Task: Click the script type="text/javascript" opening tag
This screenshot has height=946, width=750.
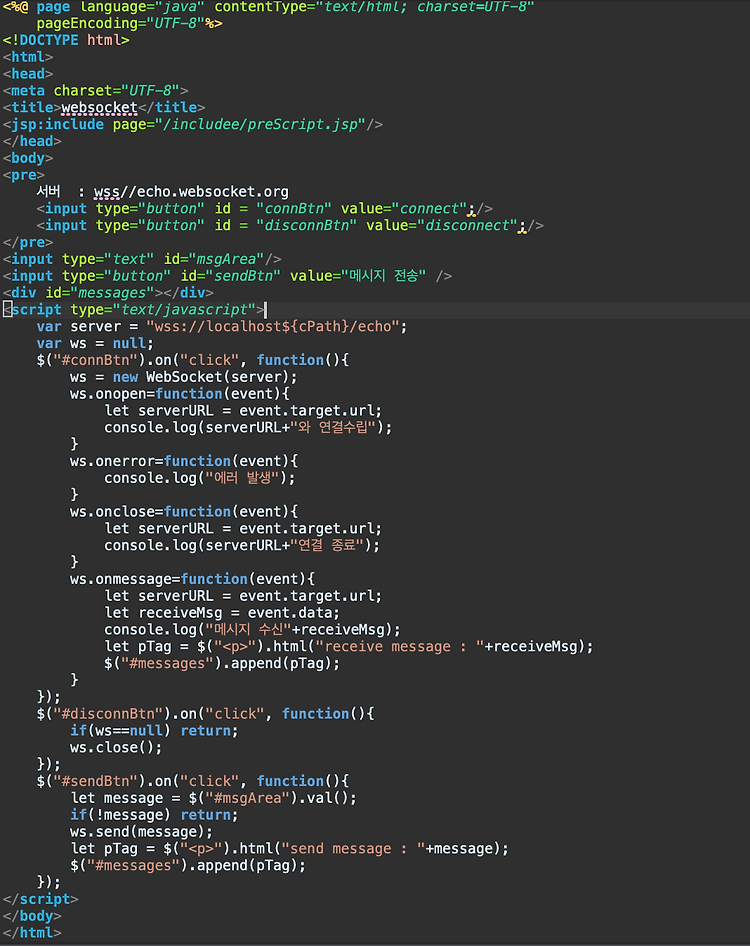Action: click(133, 310)
